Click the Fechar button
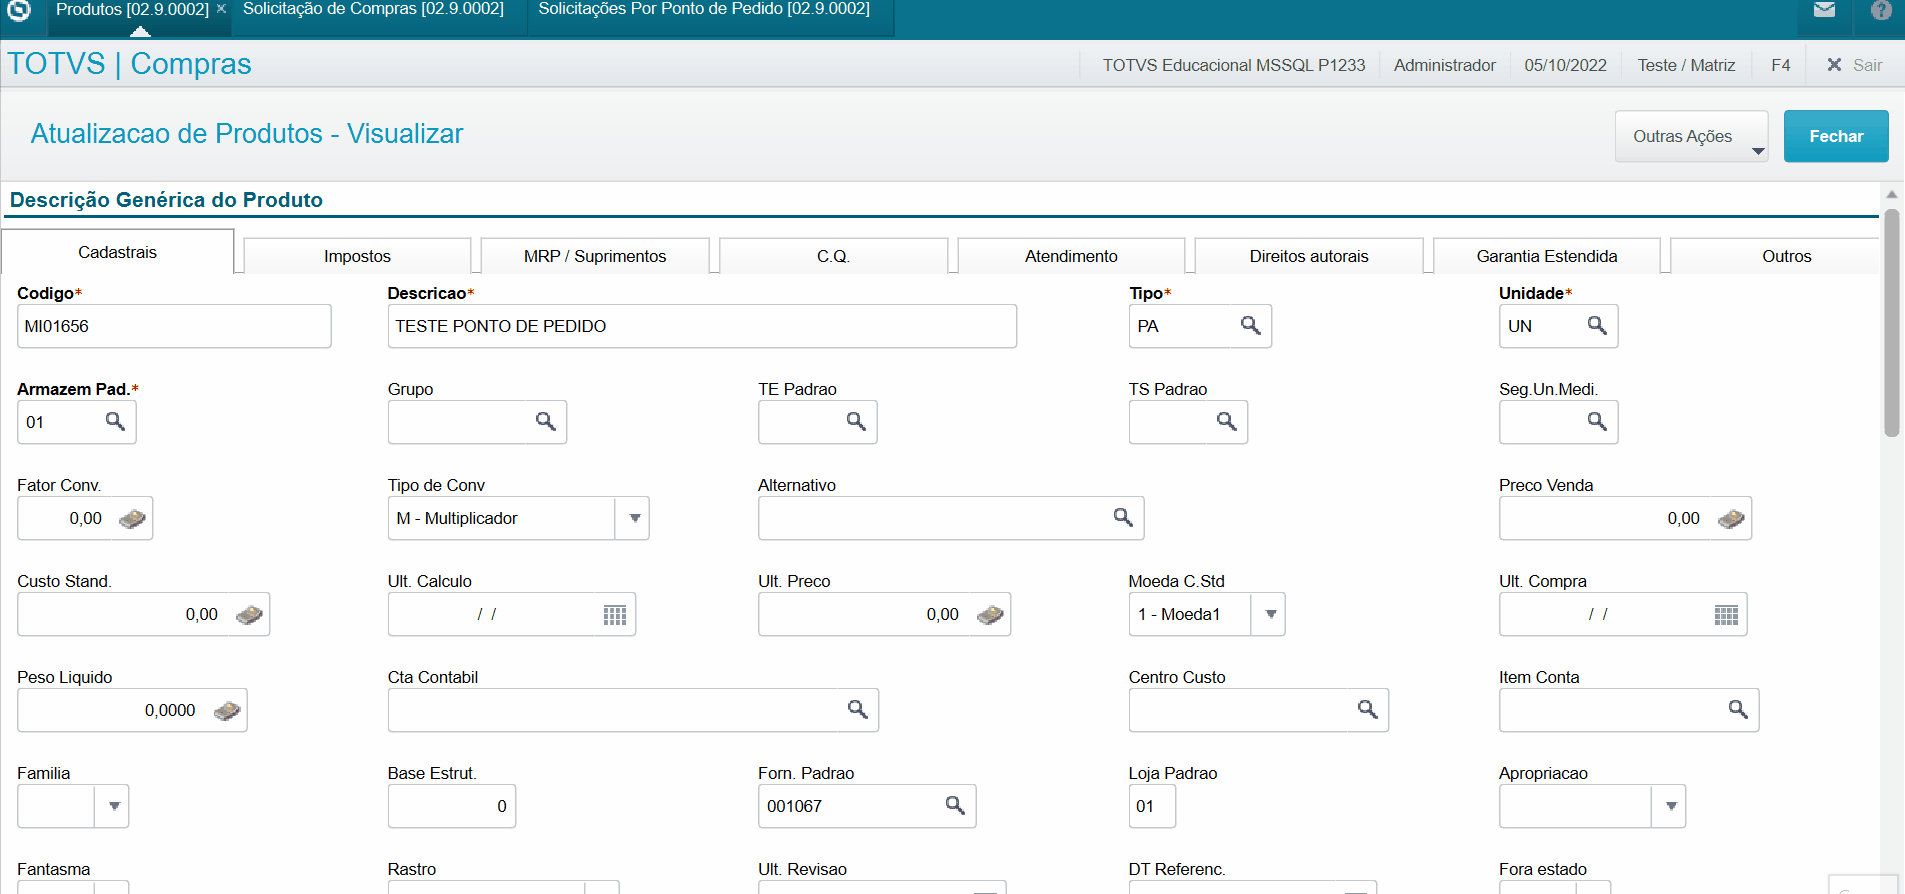 click(1836, 136)
